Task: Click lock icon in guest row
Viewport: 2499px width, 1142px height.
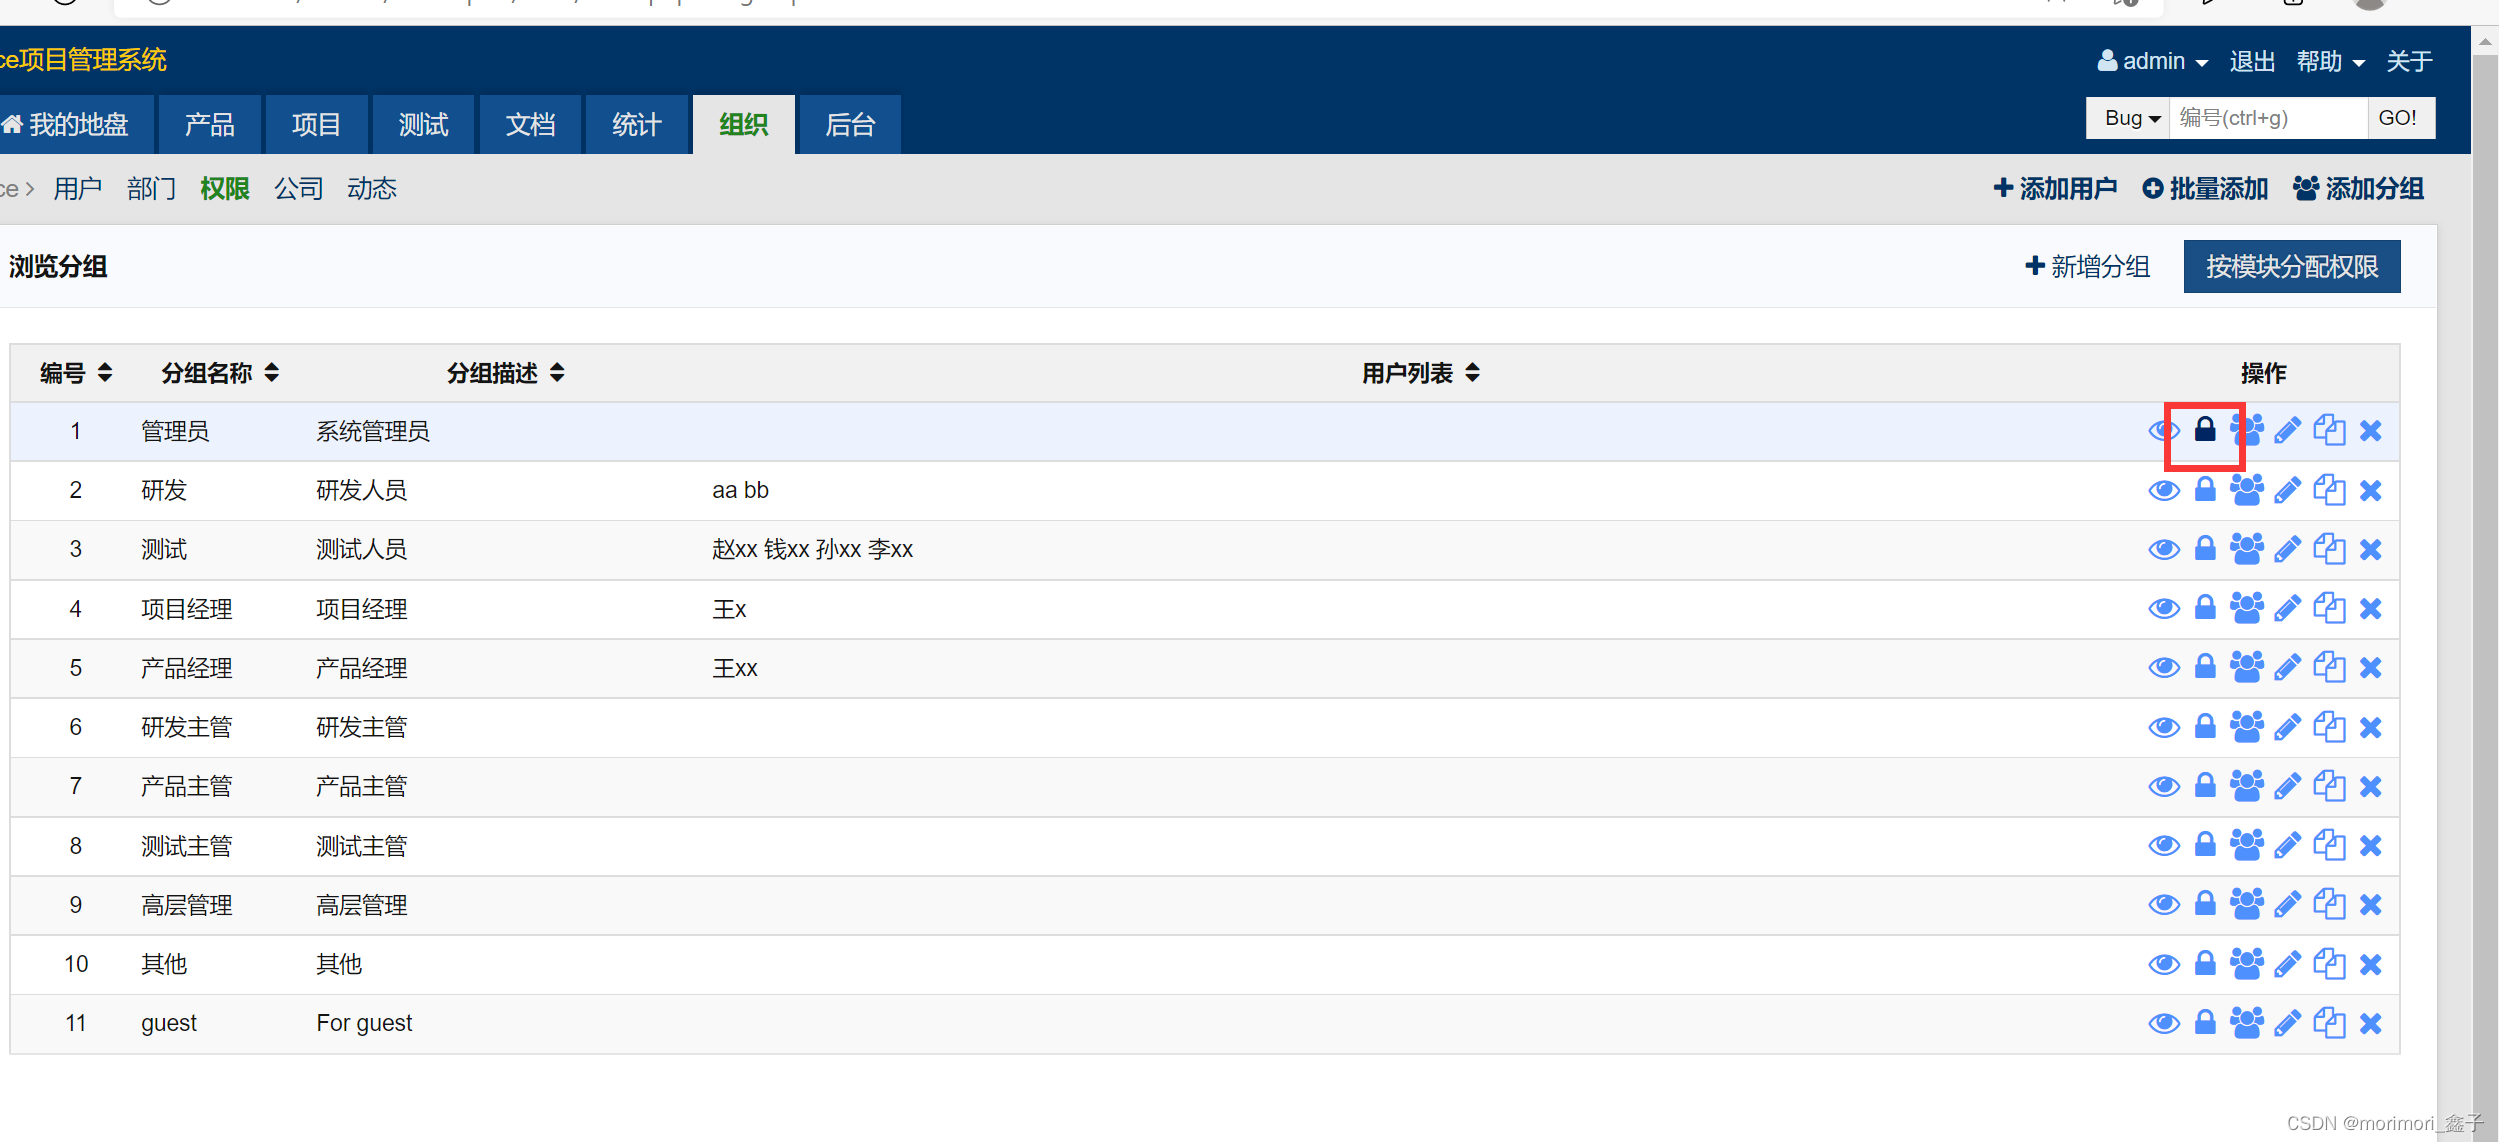Action: [2204, 1023]
